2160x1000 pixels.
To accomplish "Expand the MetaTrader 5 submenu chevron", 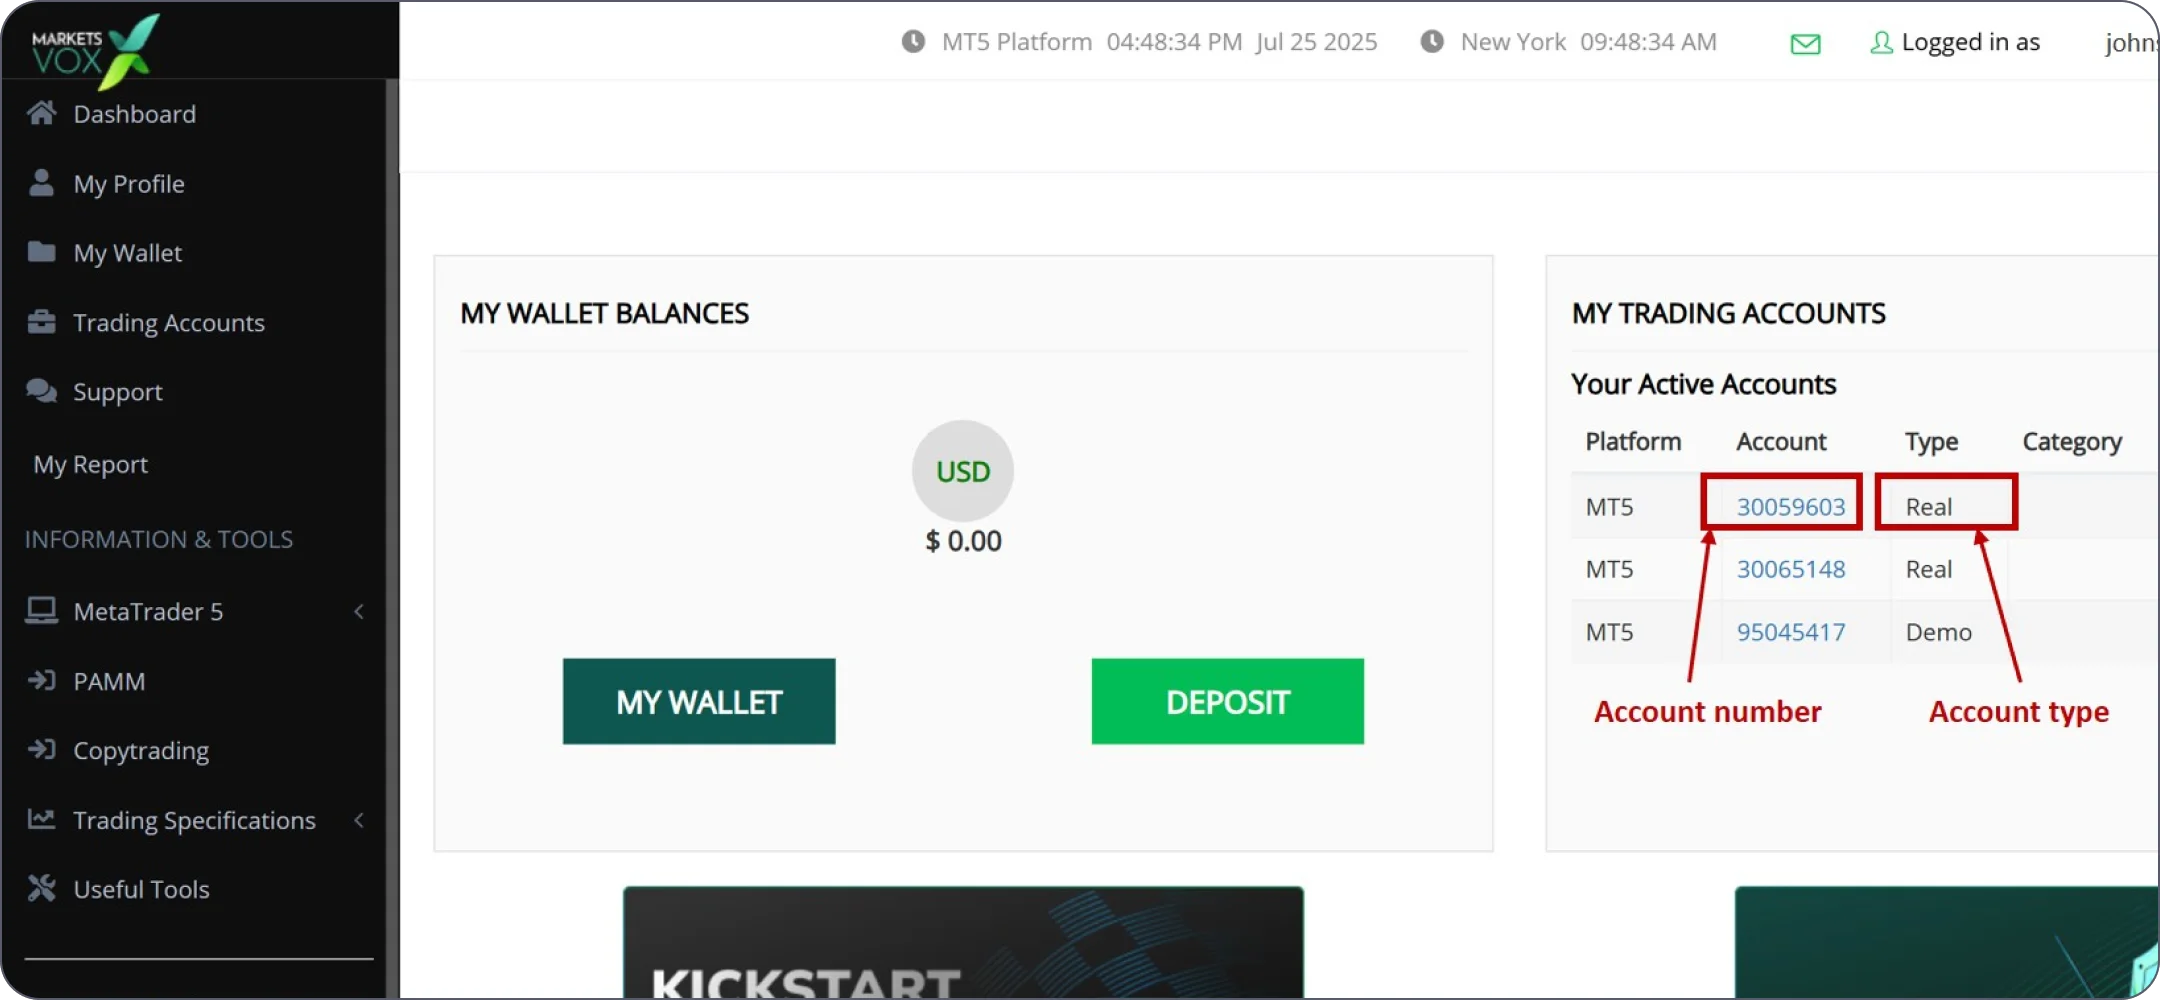I will 359,611.
